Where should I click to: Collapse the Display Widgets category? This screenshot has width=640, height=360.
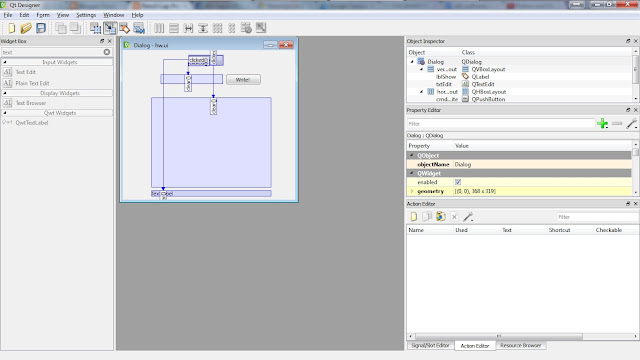(x=5, y=93)
